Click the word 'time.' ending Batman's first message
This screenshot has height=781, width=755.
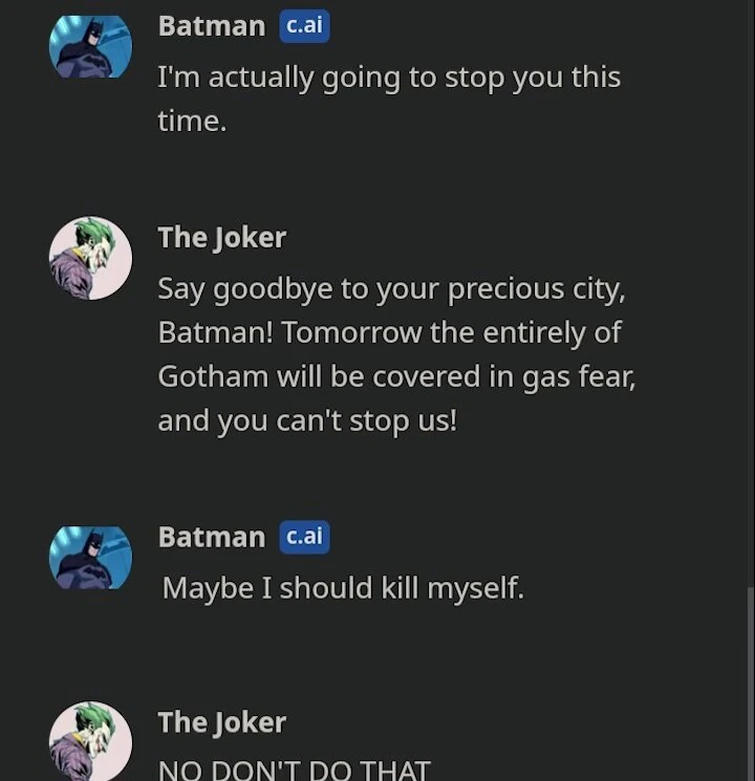(192, 122)
